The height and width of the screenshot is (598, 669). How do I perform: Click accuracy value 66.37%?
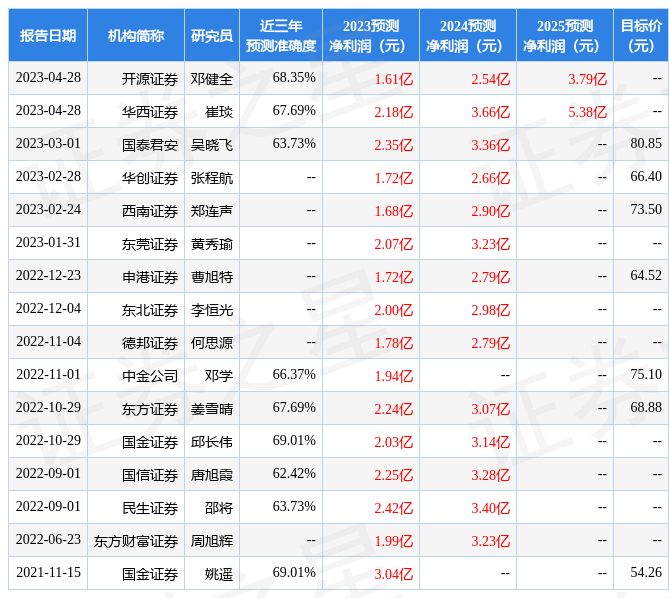click(294, 374)
